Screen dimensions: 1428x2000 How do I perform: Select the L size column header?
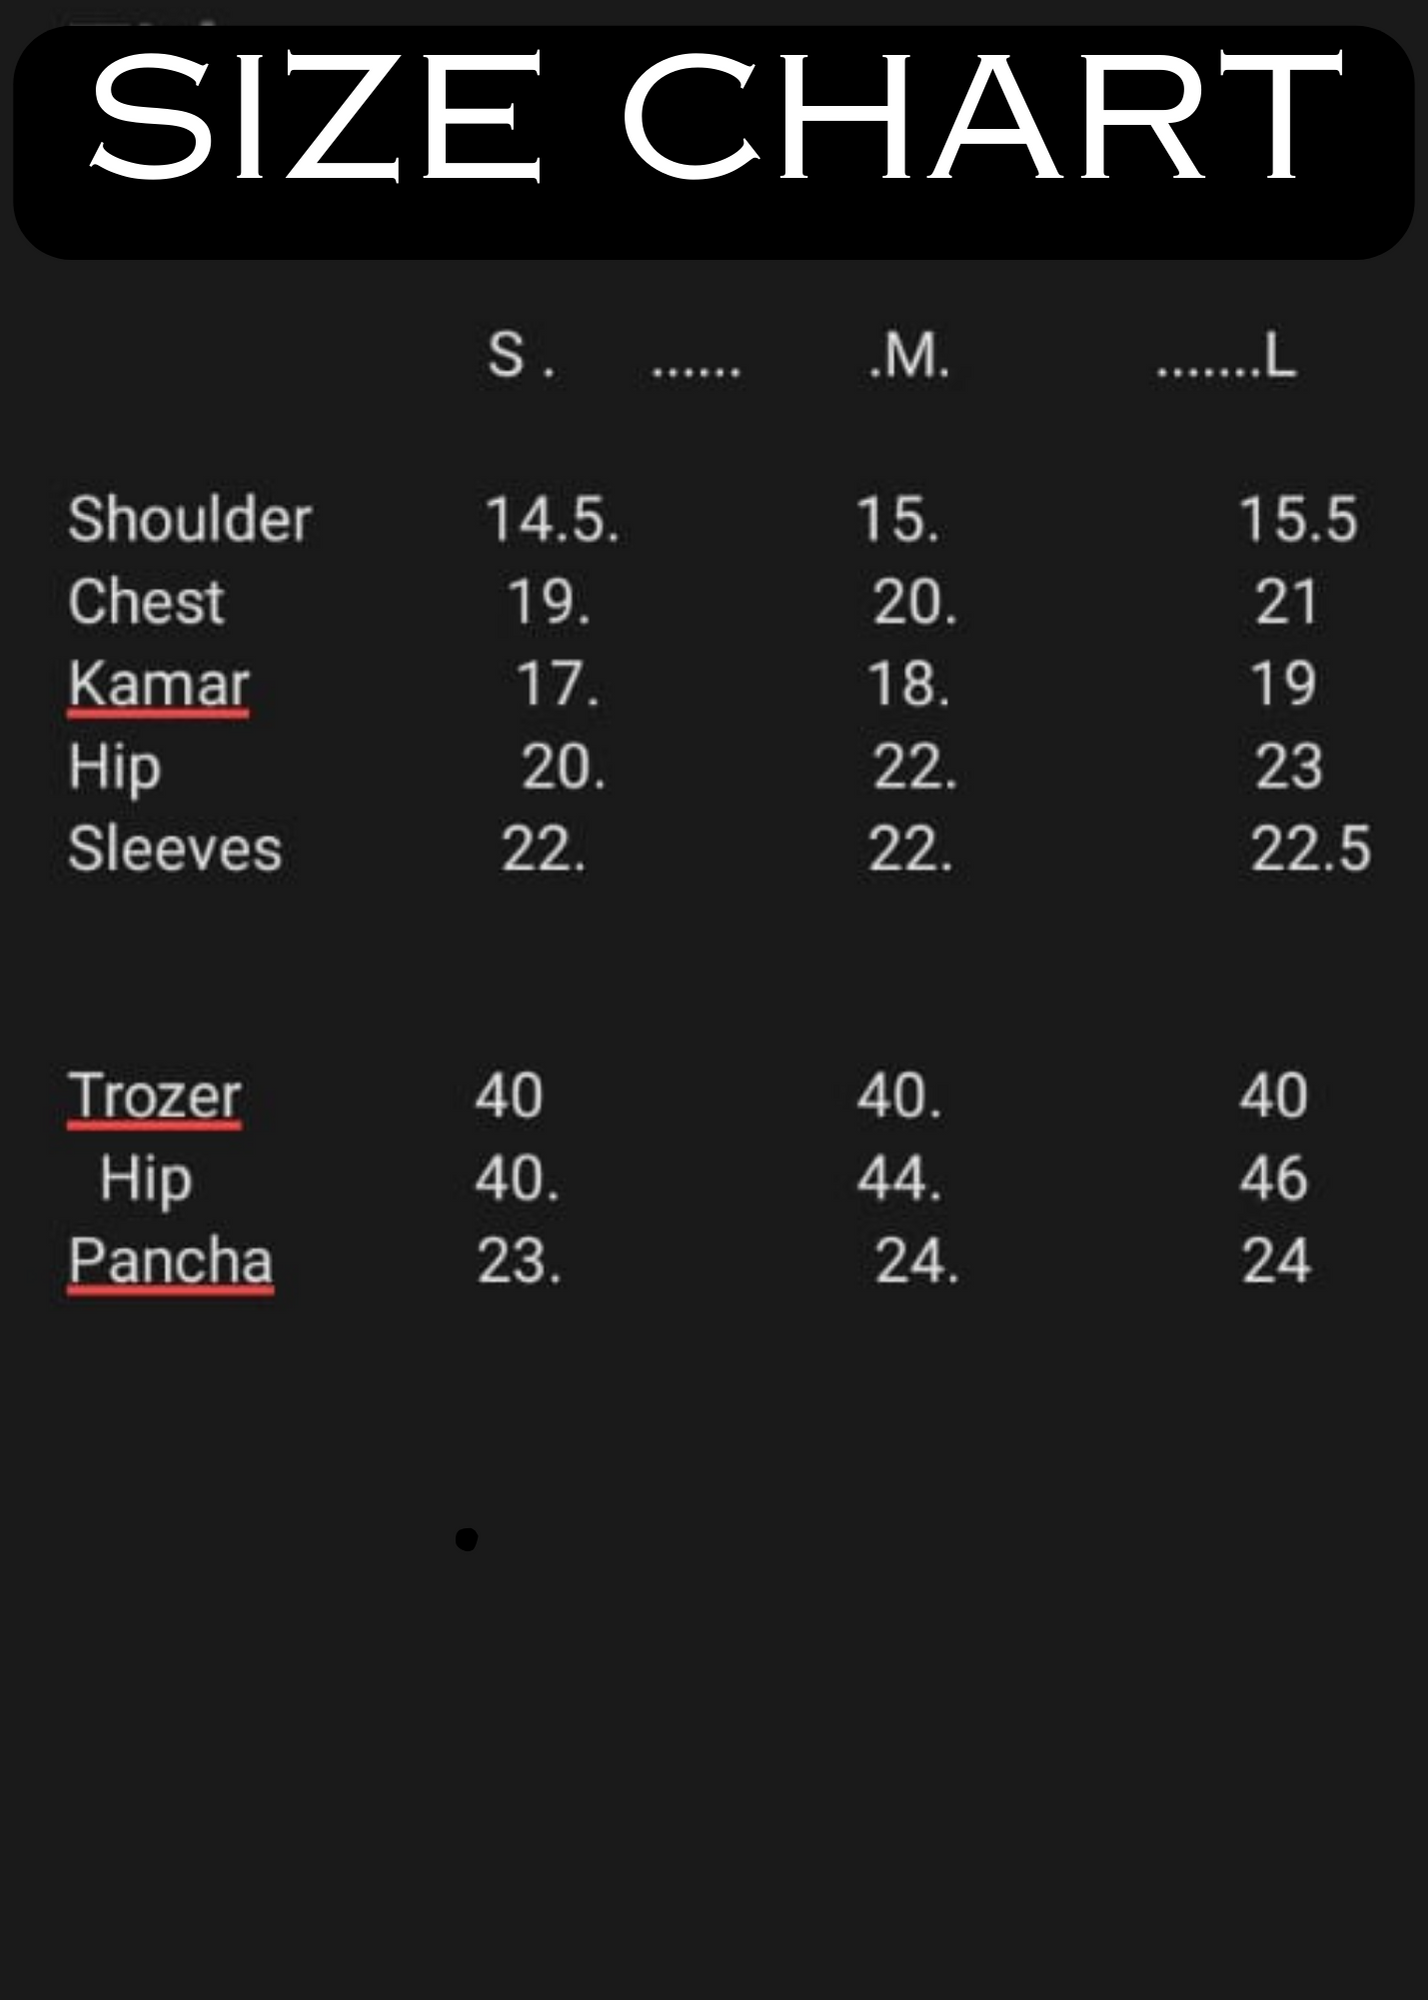(1278, 357)
